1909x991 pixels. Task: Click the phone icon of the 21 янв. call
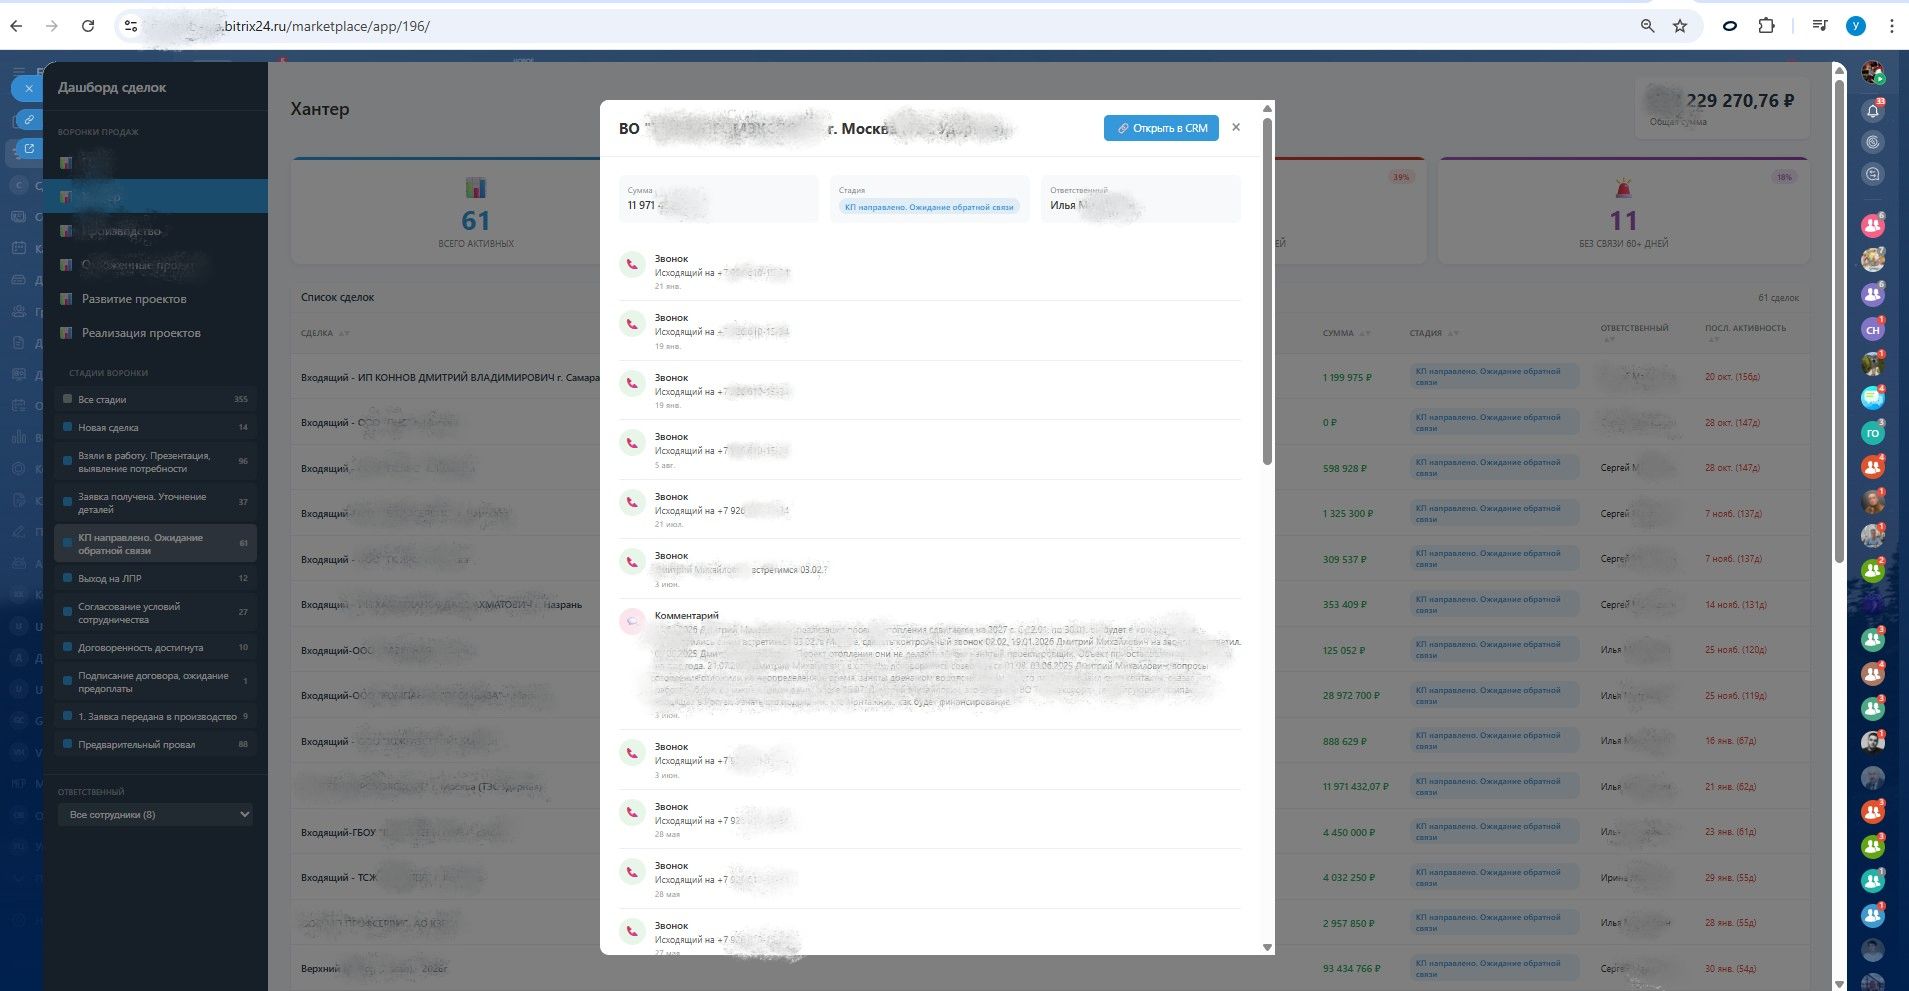coord(632,265)
